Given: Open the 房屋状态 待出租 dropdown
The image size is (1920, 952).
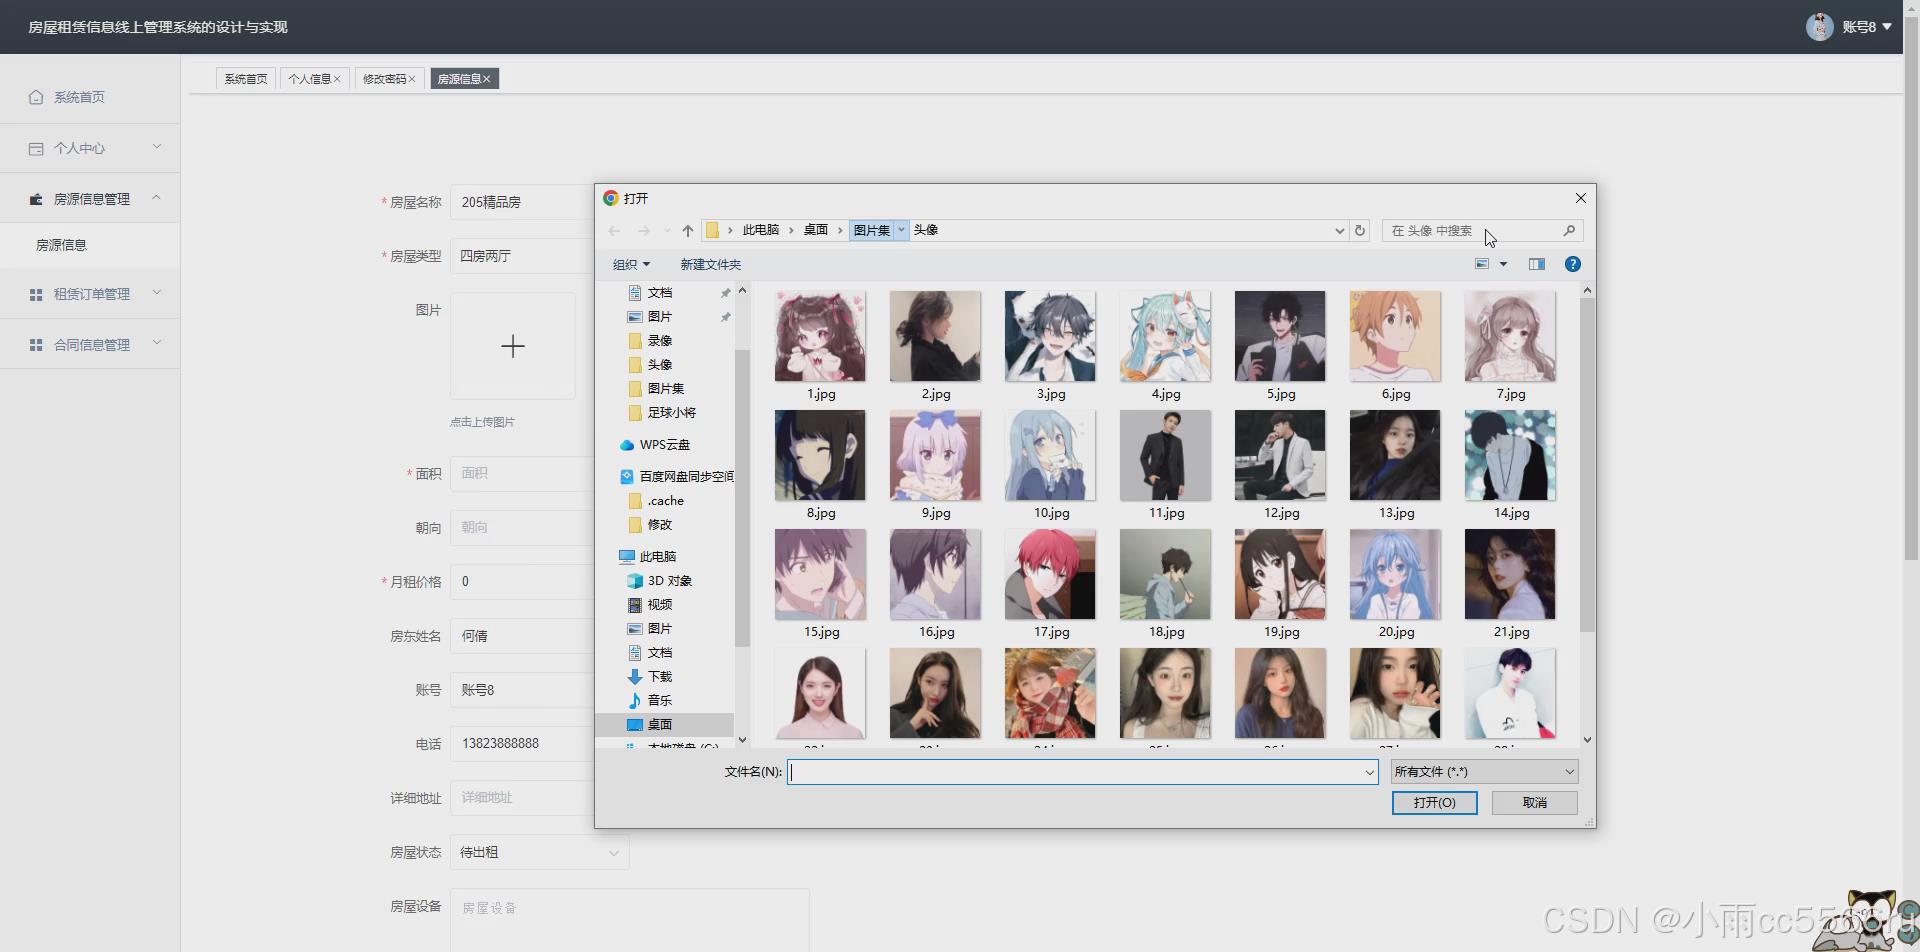Looking at the screenshot, I should 539,852.
